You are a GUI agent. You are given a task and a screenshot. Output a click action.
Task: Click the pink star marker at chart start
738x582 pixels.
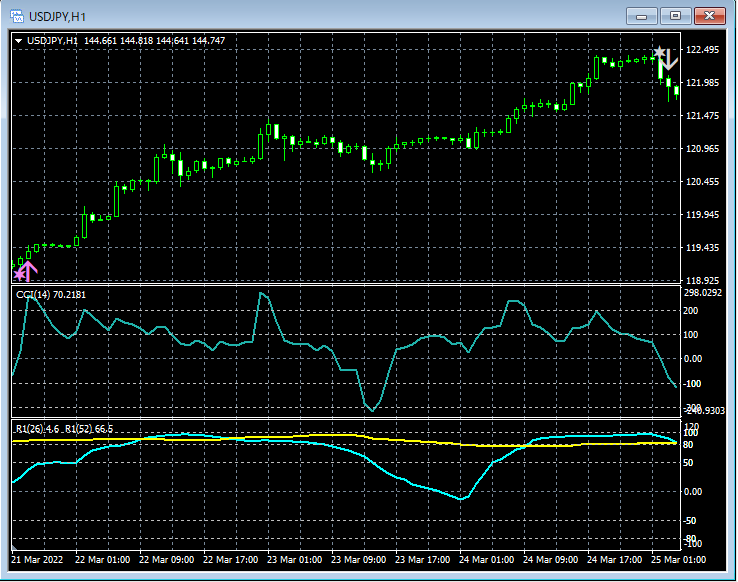[x=18, y=272]
